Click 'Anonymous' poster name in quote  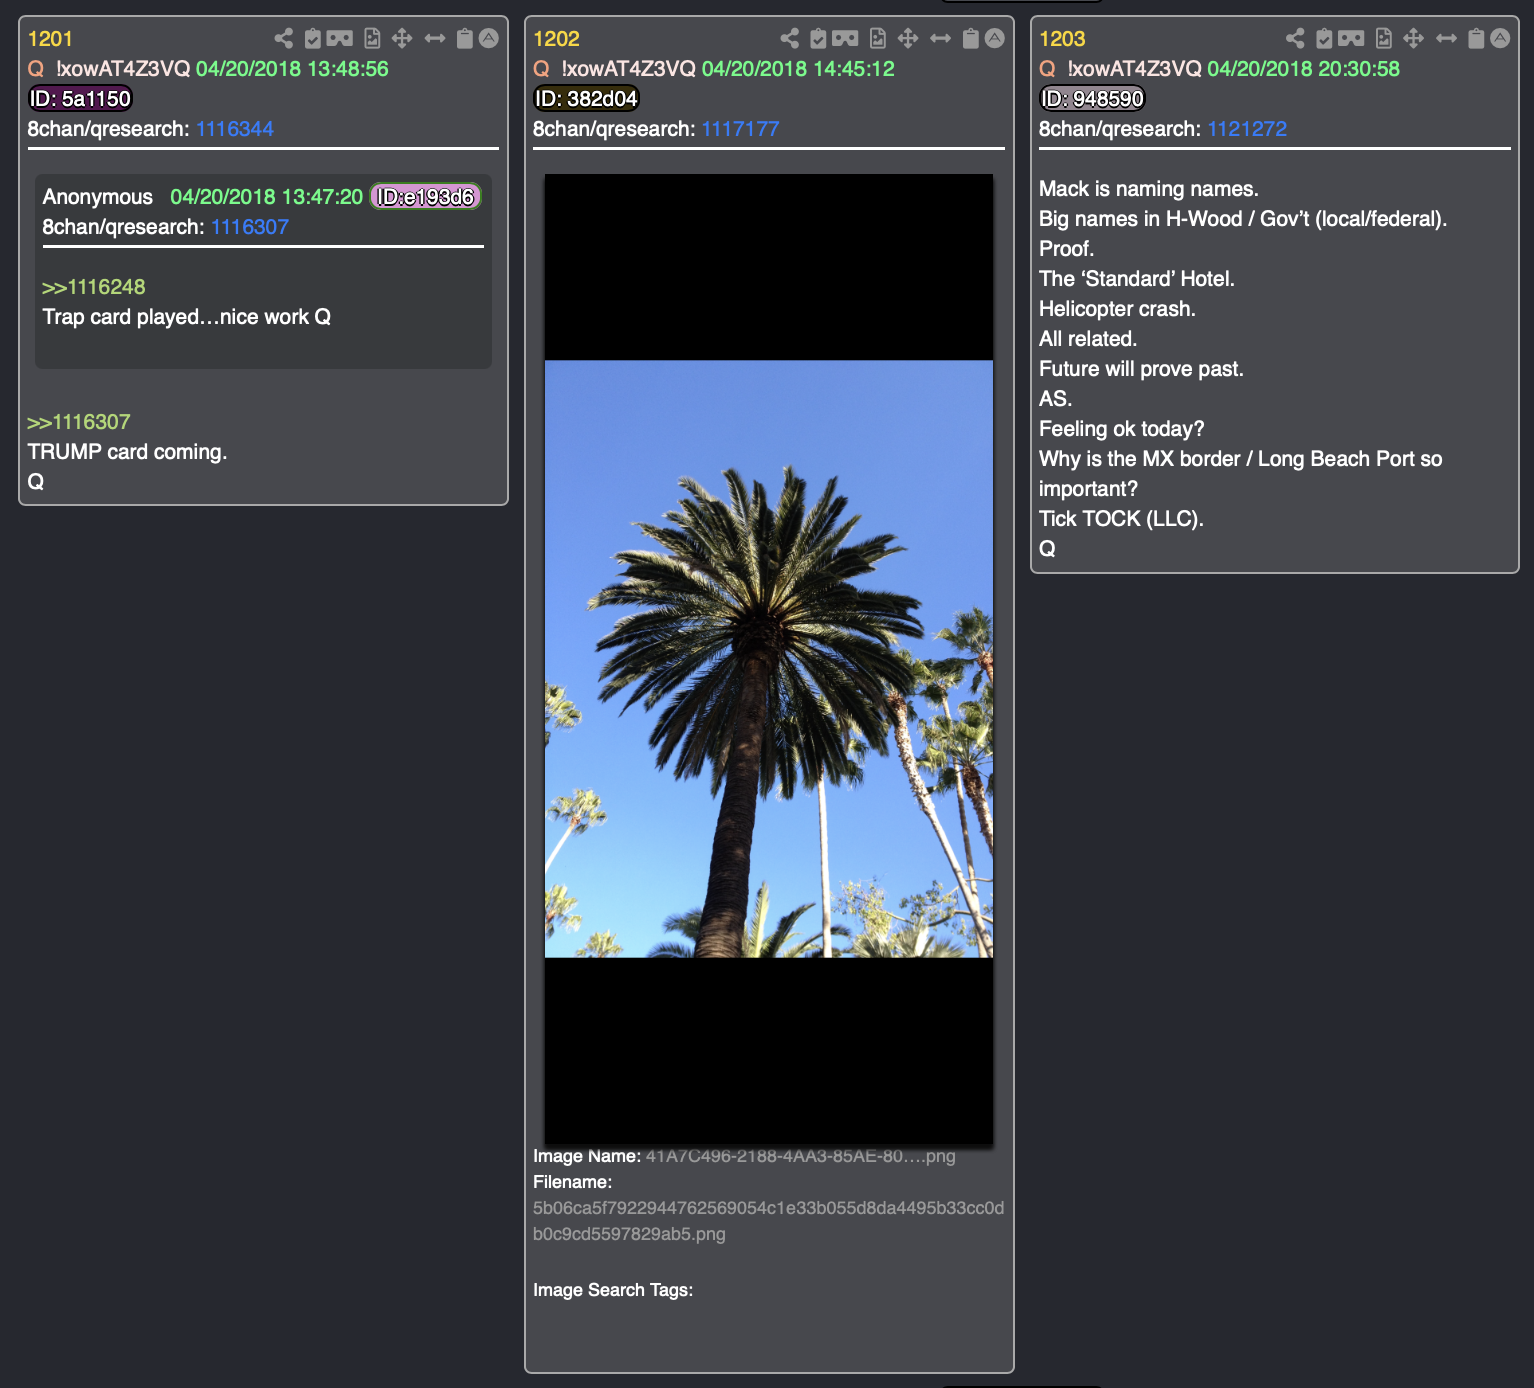(x=98, y=197)
